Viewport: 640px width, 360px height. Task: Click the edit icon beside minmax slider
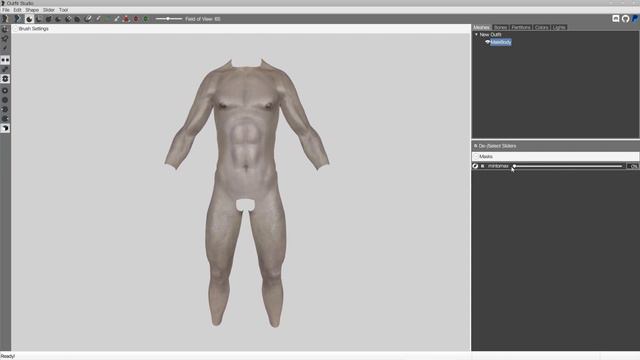475,166
